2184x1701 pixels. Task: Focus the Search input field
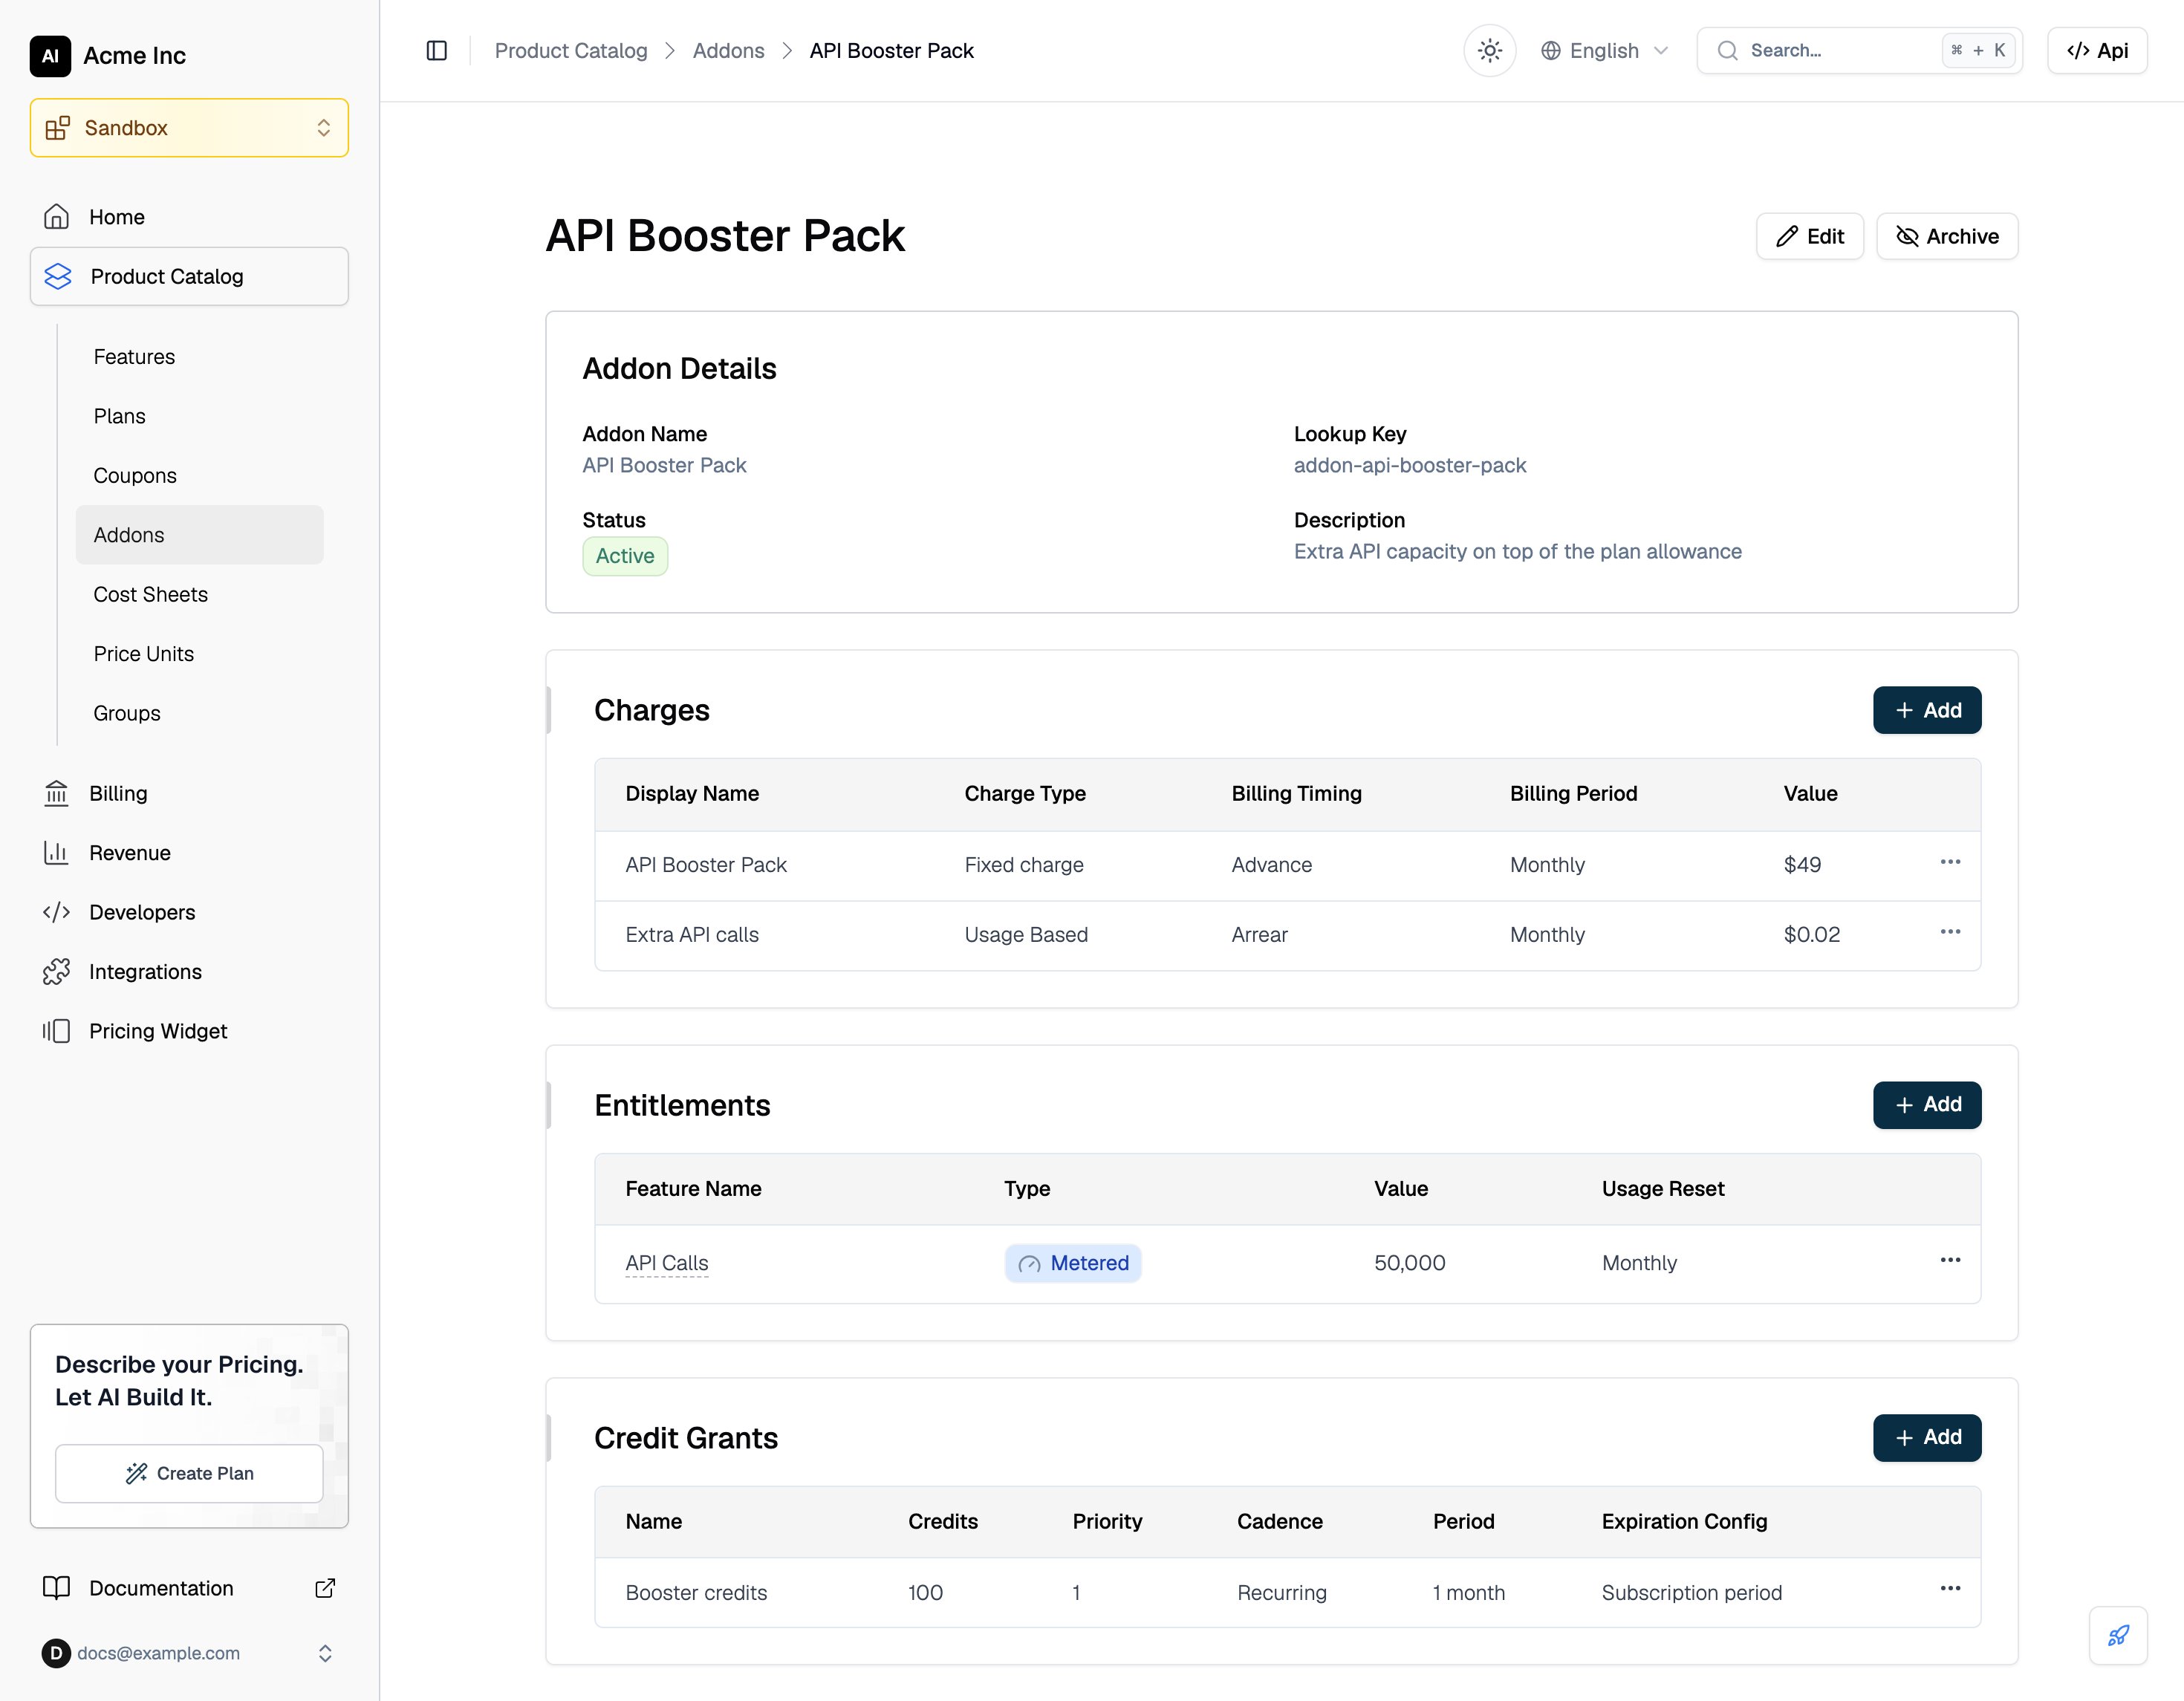pyautogui.click(x=1859, y=51)
